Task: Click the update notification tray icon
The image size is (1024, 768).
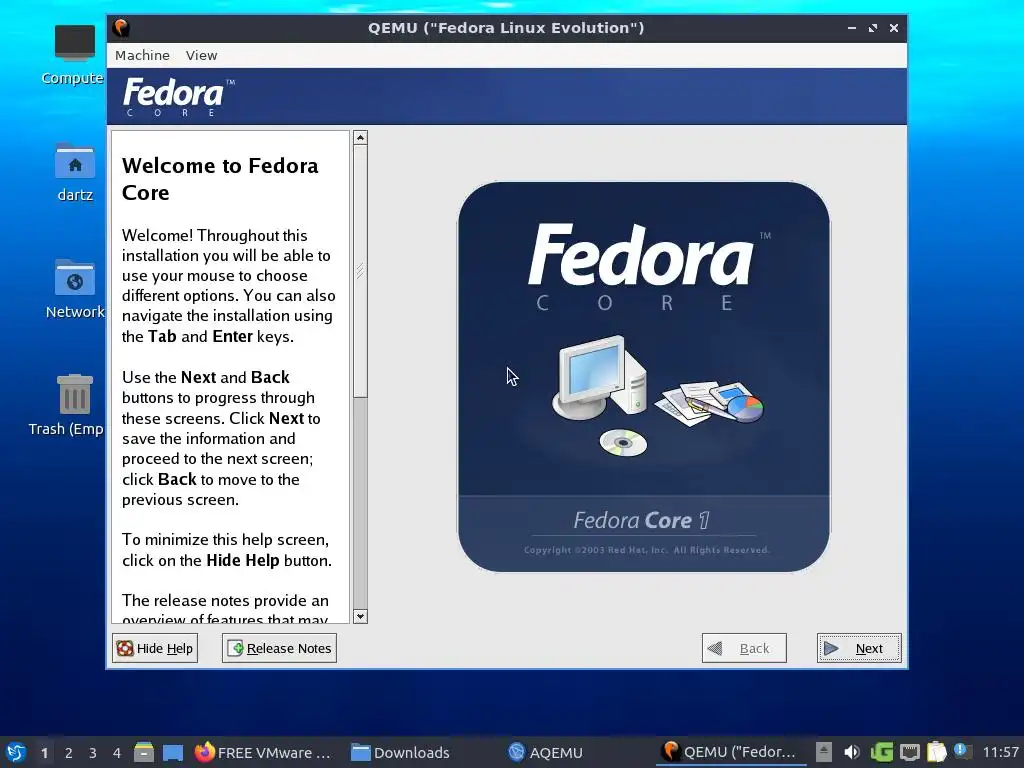Action: pyautogui.click(x=962, y=751)
